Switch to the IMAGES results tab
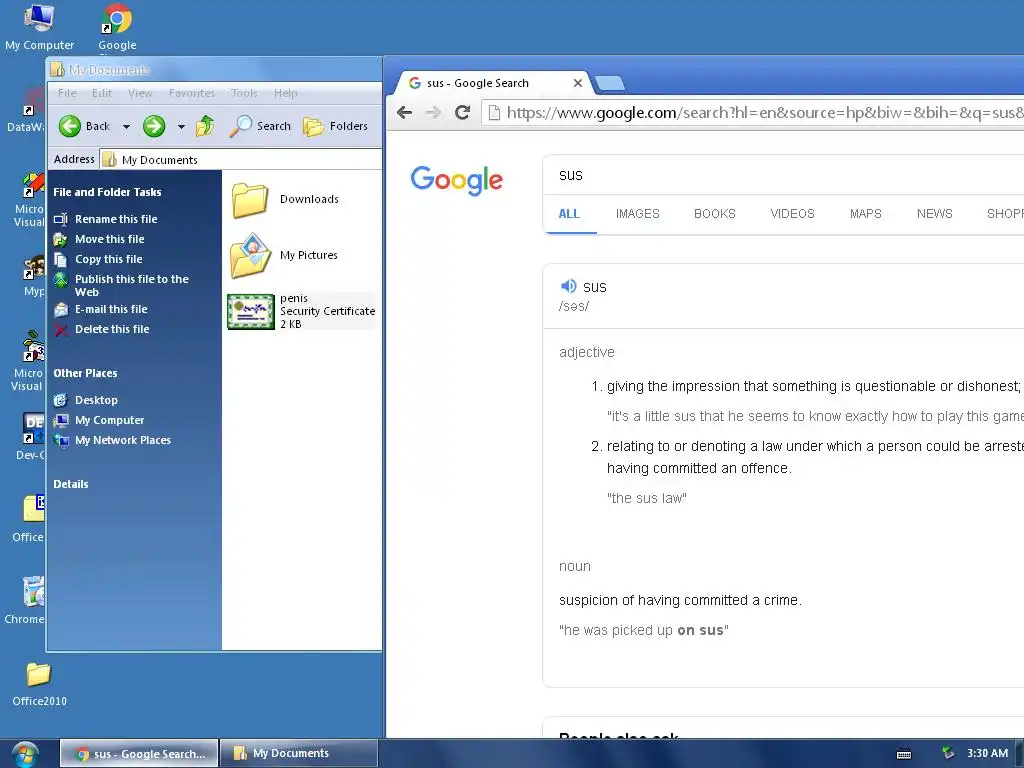Screen dimensions: 1024x768 pyautogui.click(x=637, y=214)
